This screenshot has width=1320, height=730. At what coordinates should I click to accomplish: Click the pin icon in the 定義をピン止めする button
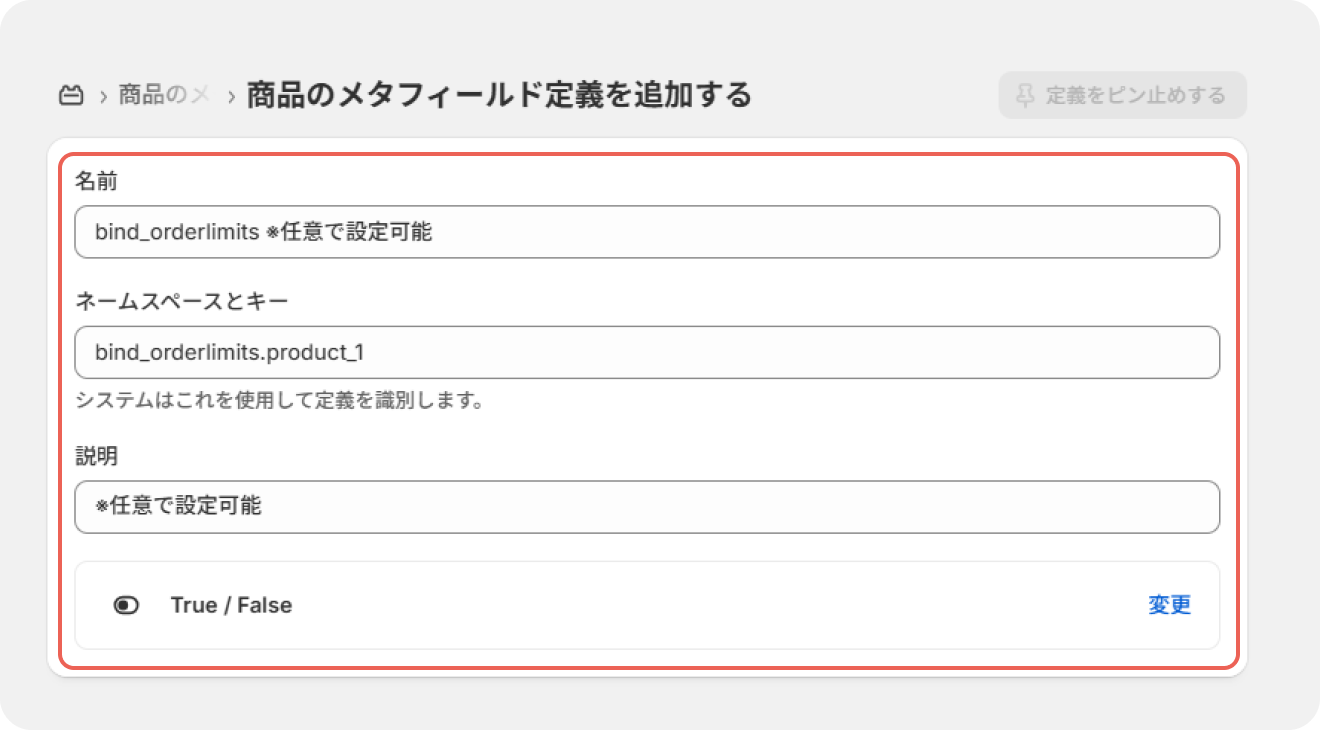coord(1025,95)
